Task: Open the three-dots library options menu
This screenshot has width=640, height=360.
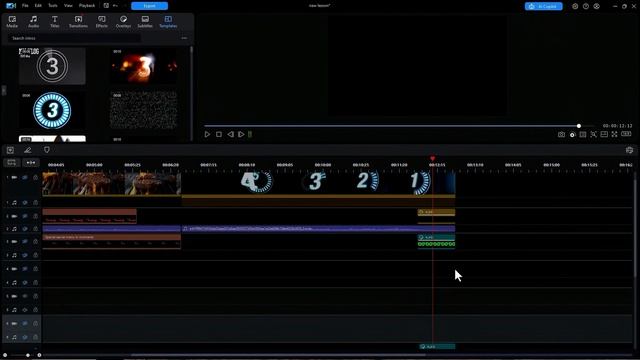Action: pyautogui.click(x=184, y=38)
